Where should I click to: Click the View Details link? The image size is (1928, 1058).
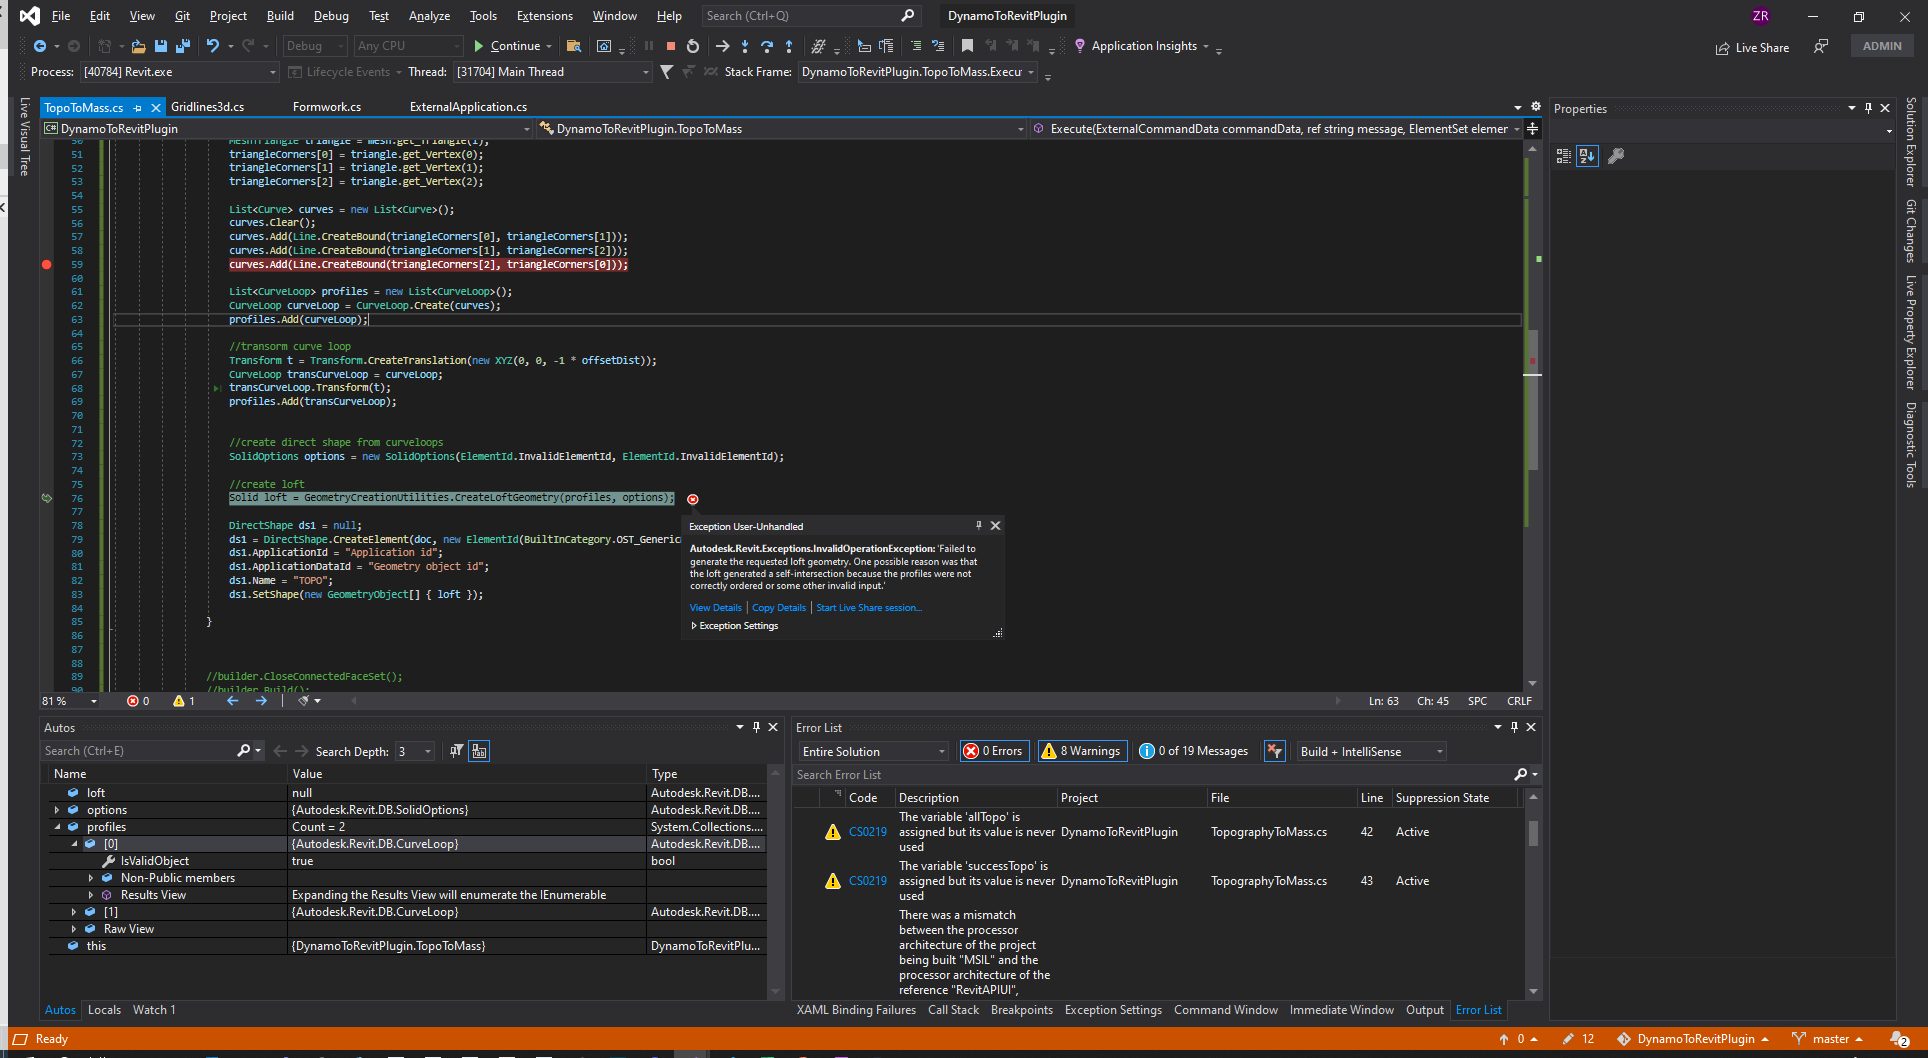(715, 608)
